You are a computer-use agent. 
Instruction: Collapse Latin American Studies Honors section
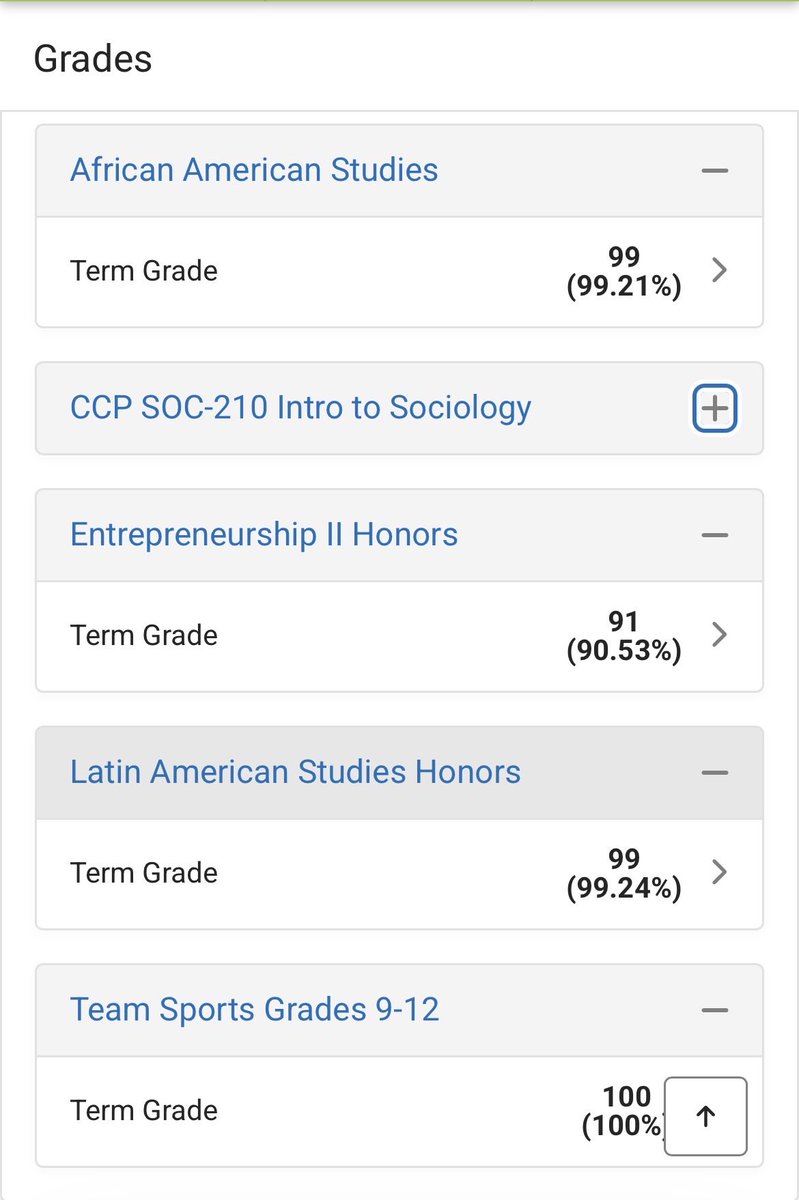714,773
